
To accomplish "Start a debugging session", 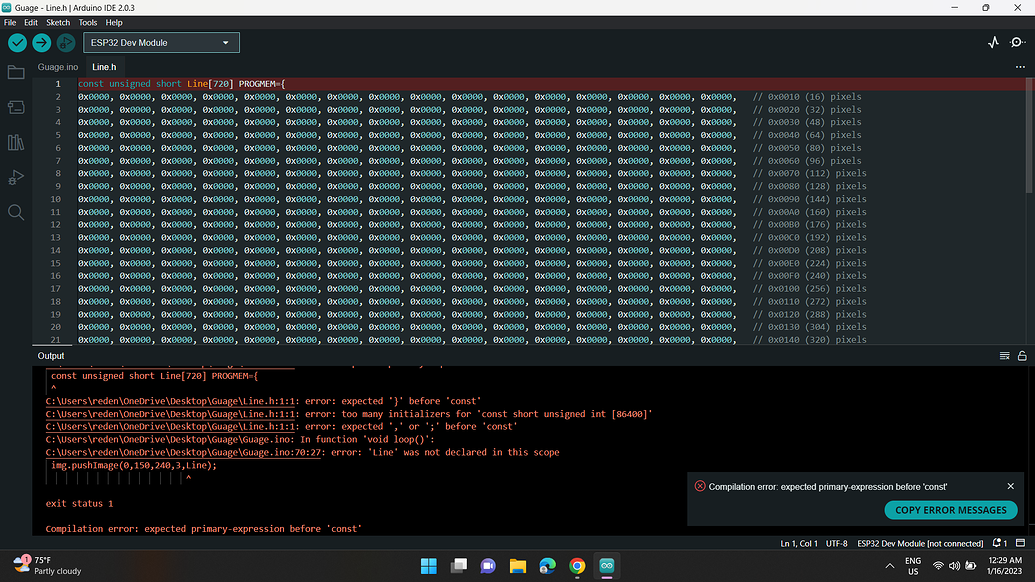I will [66, 42].
